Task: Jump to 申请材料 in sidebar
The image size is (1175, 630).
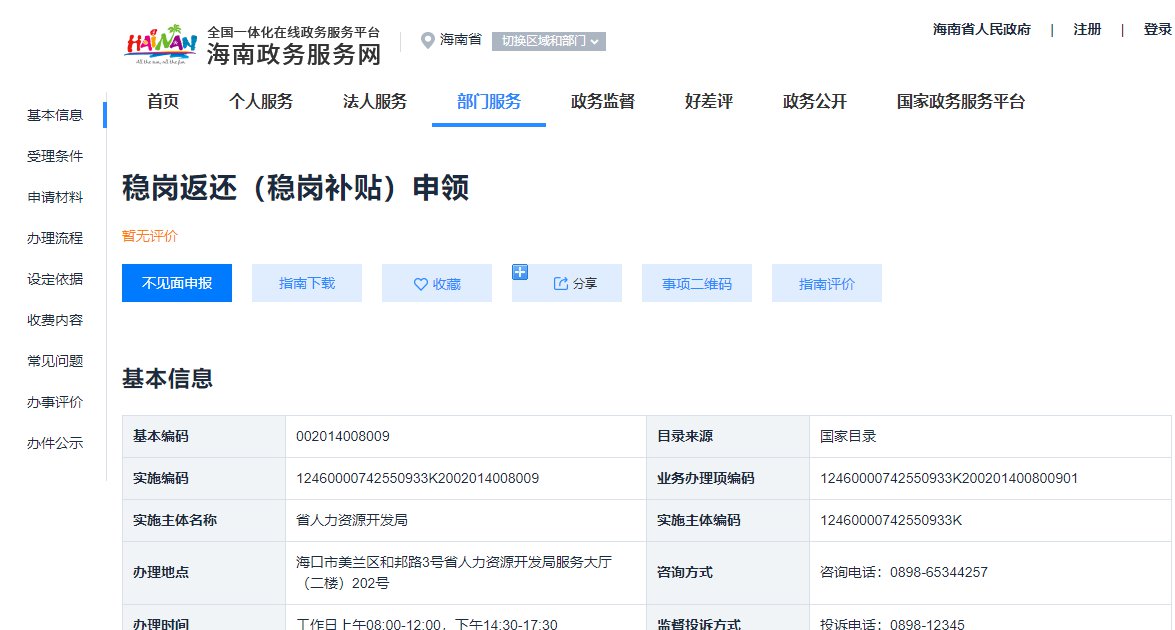Action: pyautogui.click(x=55, y=198)
